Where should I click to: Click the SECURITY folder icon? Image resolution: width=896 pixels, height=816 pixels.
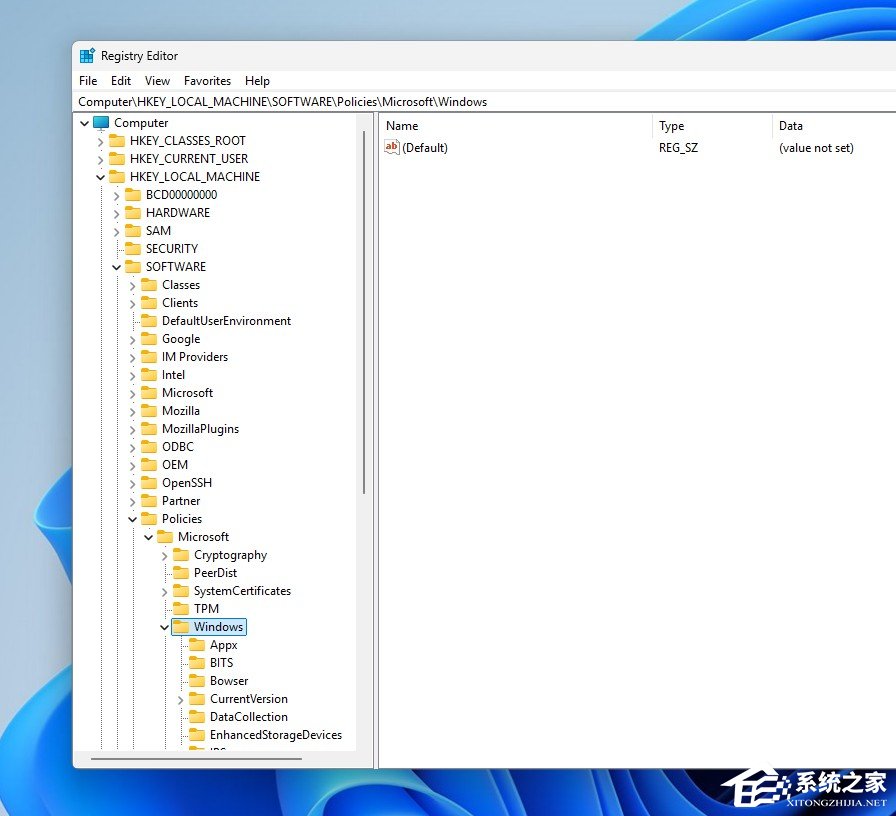(133, 249)
